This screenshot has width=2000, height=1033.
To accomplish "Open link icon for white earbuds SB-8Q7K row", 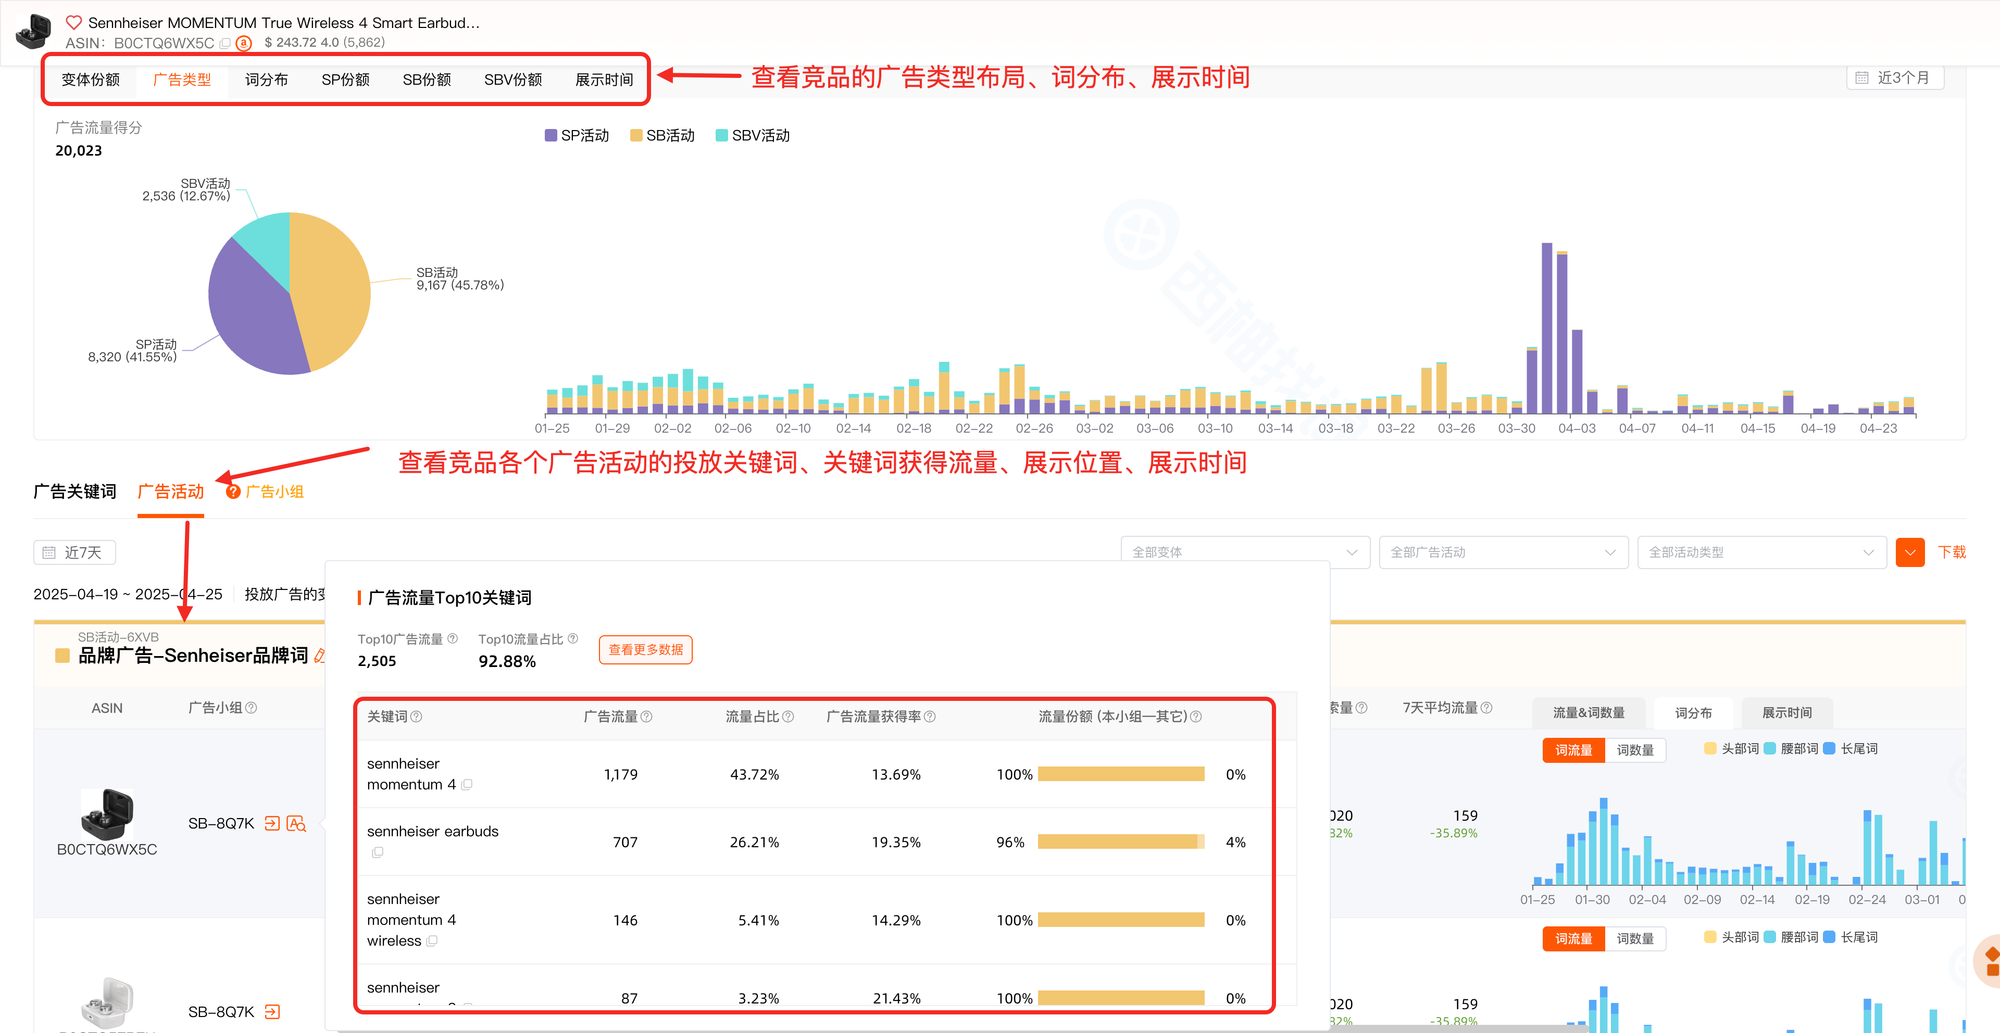I will tap(272, 1012).
